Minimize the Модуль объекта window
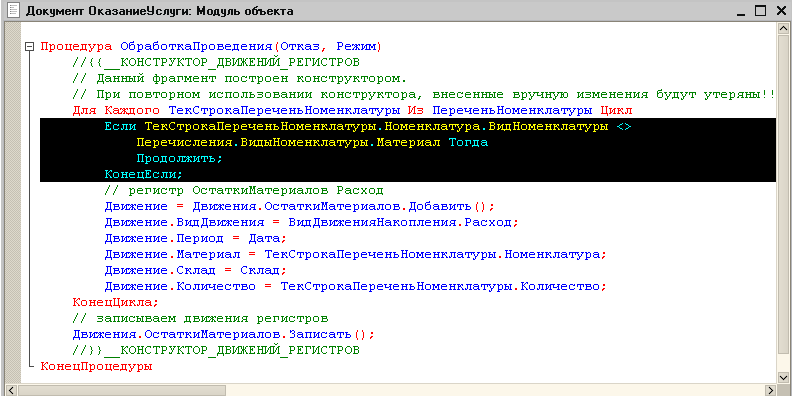Screen dimensions: 792x396 [x=740, y=11]
